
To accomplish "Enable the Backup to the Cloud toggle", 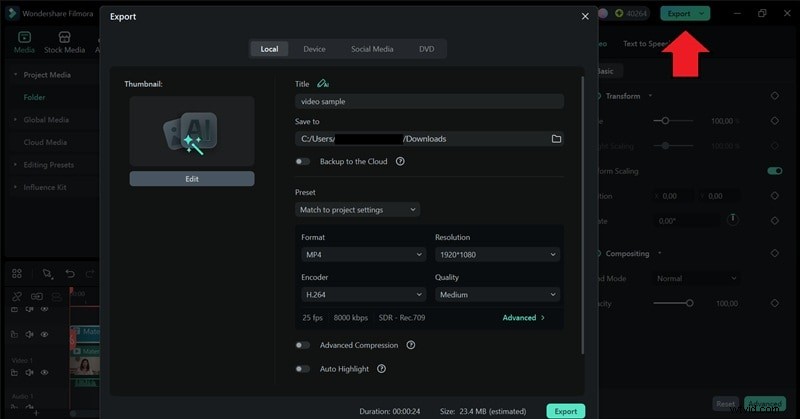I will 302,161.
